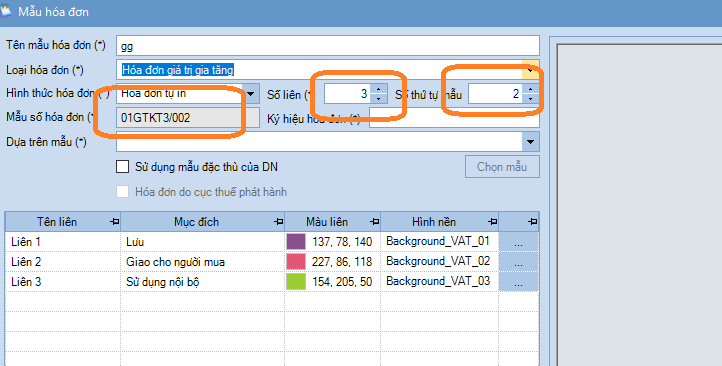
Task: Increase the Số thứ tự mẫu value
Action: pos(530,89)
